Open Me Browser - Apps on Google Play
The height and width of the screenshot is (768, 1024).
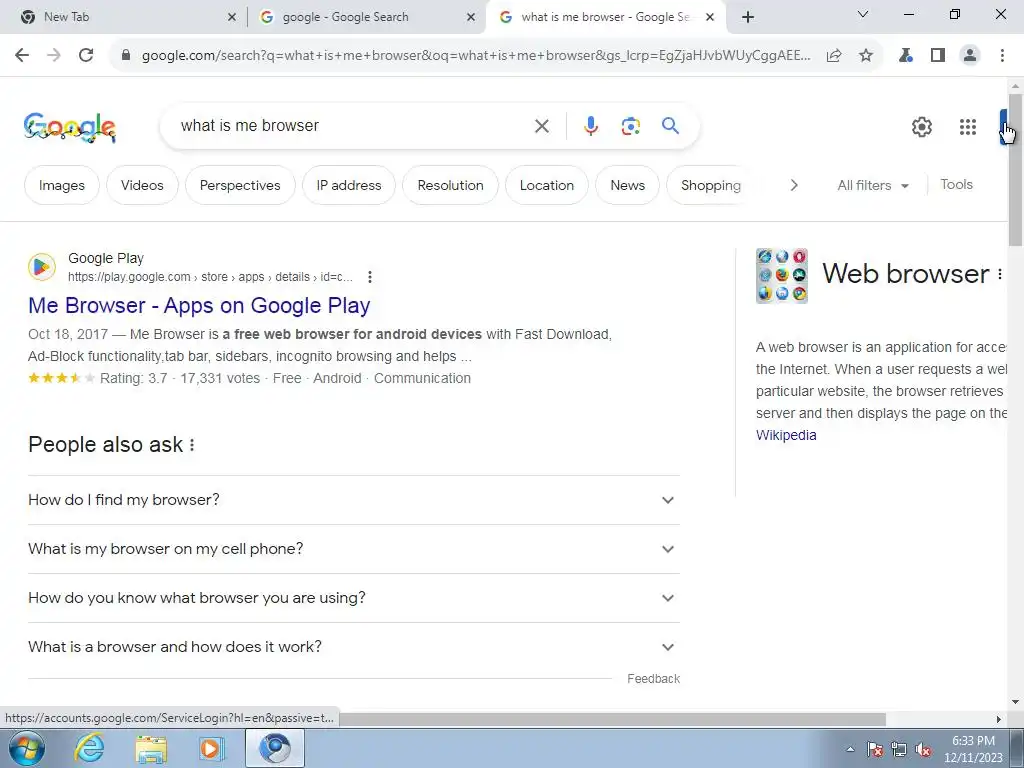199,306
